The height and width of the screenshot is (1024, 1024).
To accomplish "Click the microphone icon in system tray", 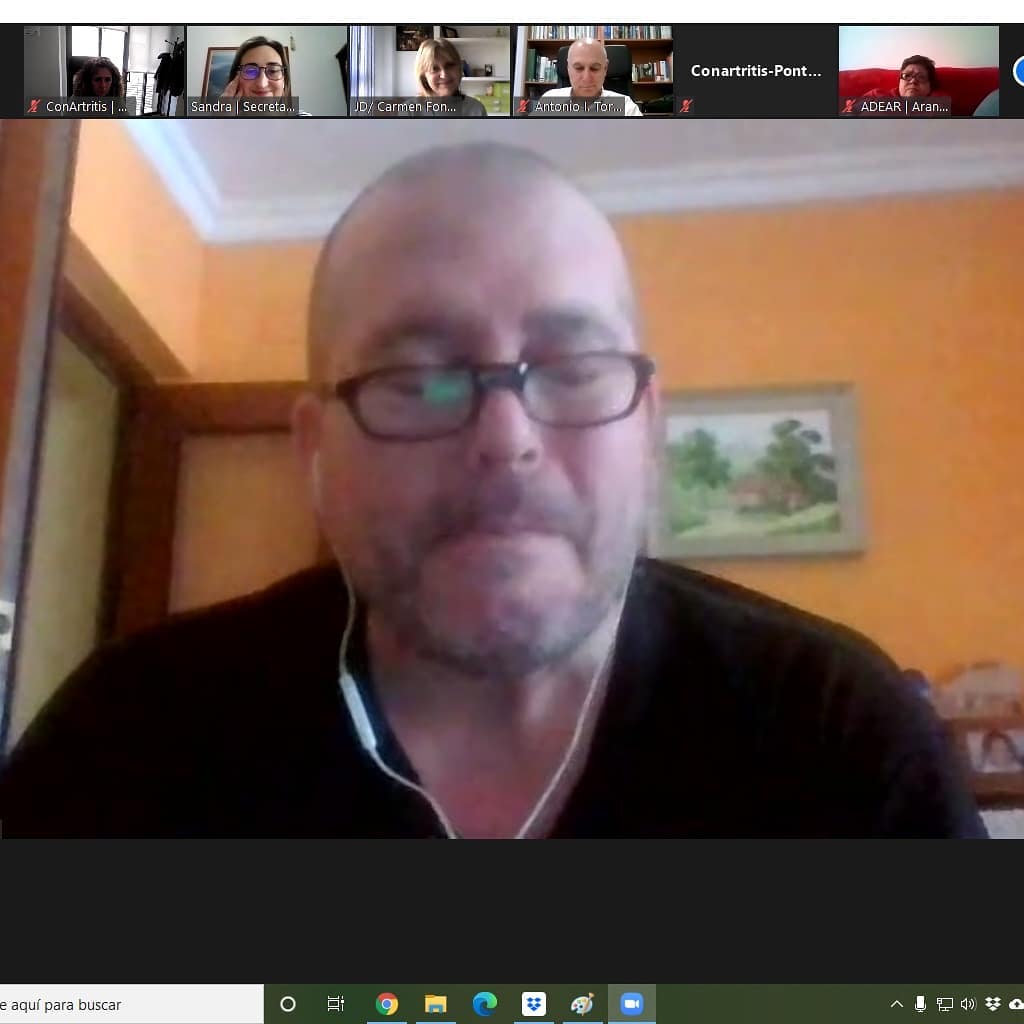I will (x=920, y=1004).
